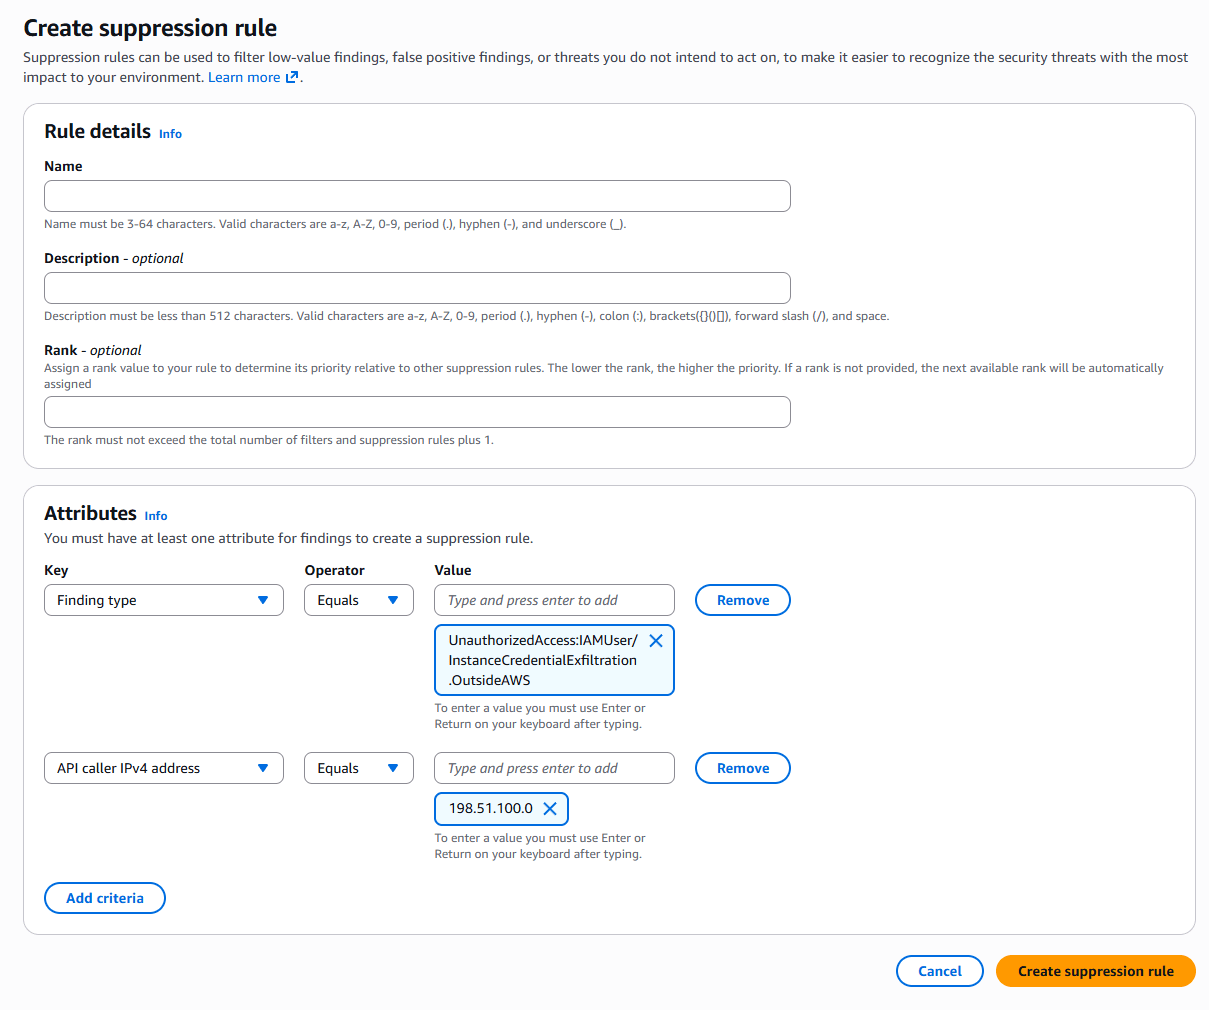Remove the Finding type criteria row
Image resolution: width=1209 pixels, height=1010 pixels.
[743, 600]
